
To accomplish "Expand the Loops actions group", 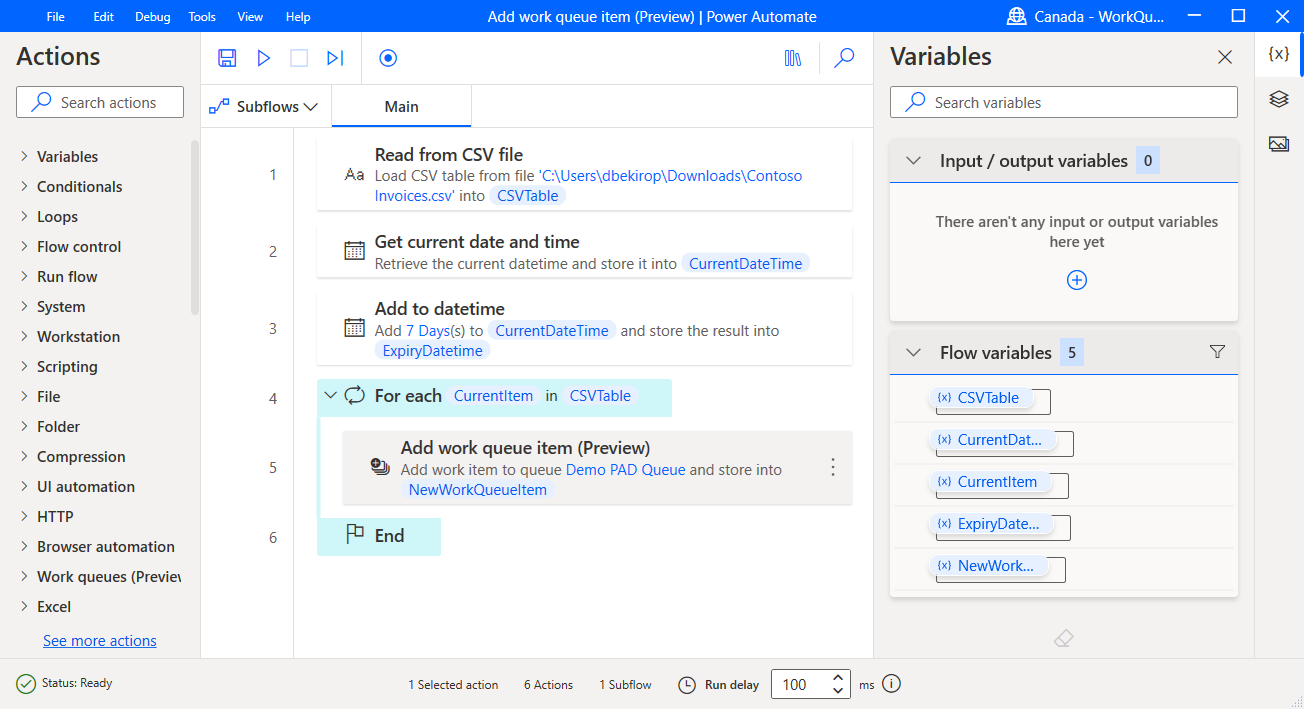I will coord(24,216).
